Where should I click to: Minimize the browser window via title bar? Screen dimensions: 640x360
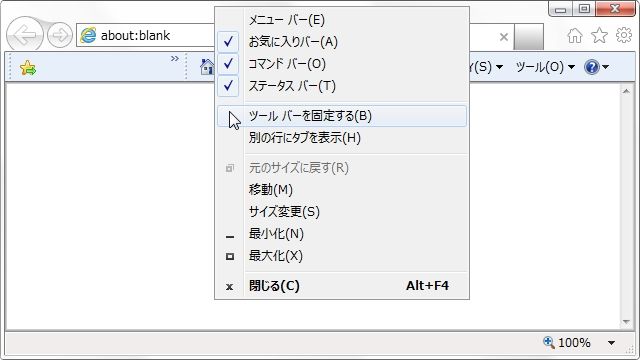click(560, 9)
